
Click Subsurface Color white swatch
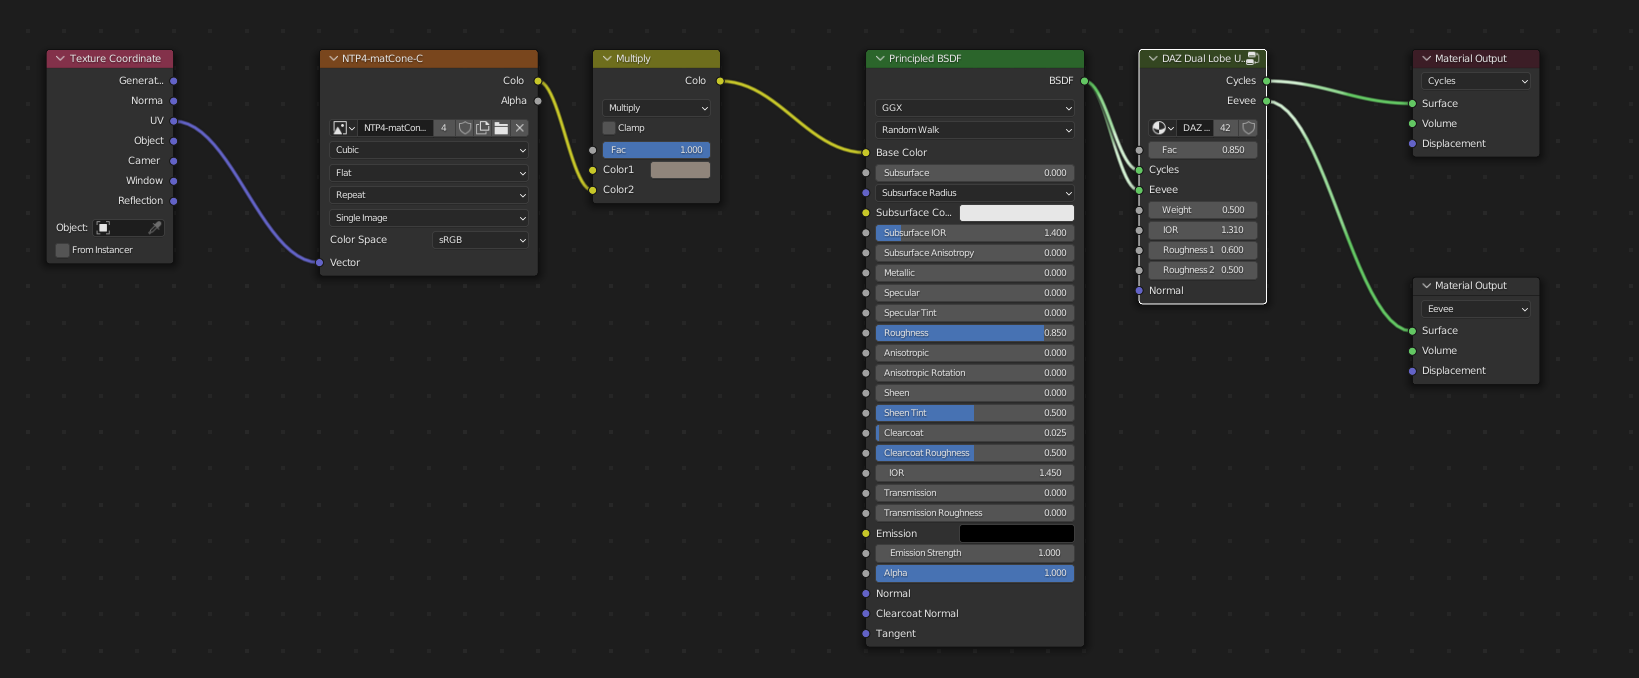pyautogui.click(x=1017, y=213)
